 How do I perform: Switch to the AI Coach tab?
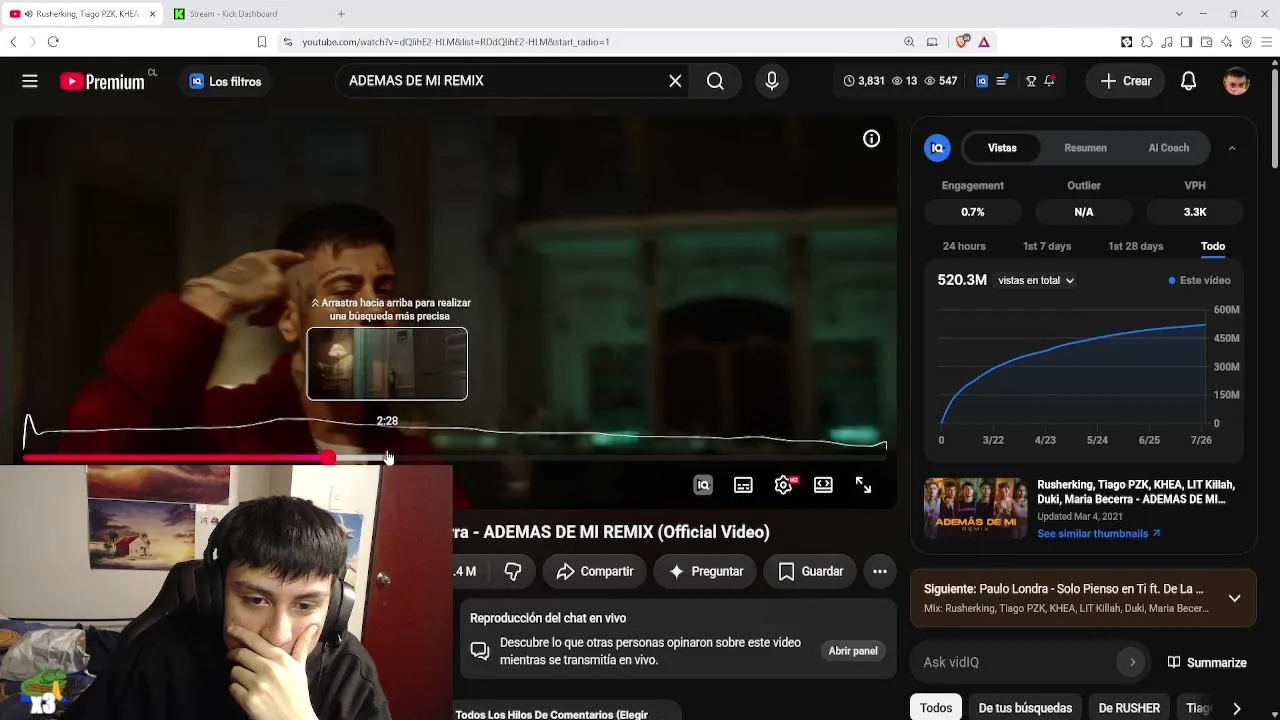[1168, 148]
